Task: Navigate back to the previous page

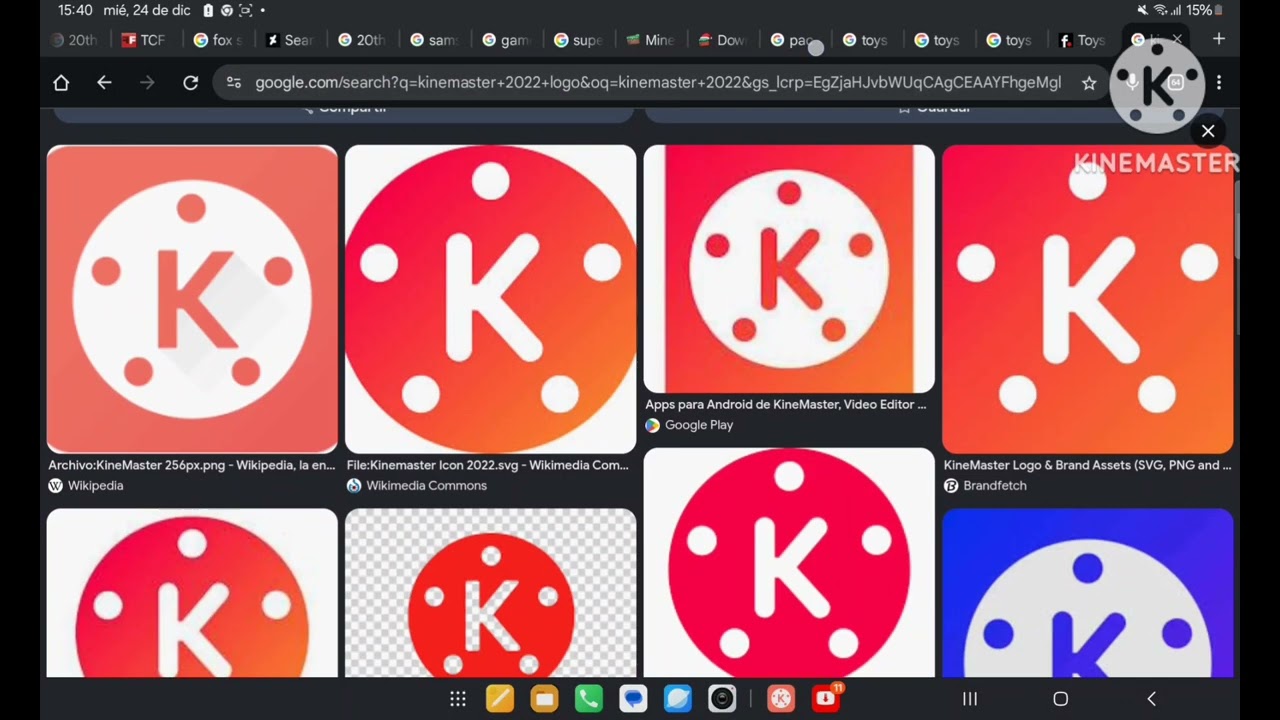Action: (104, 83)
